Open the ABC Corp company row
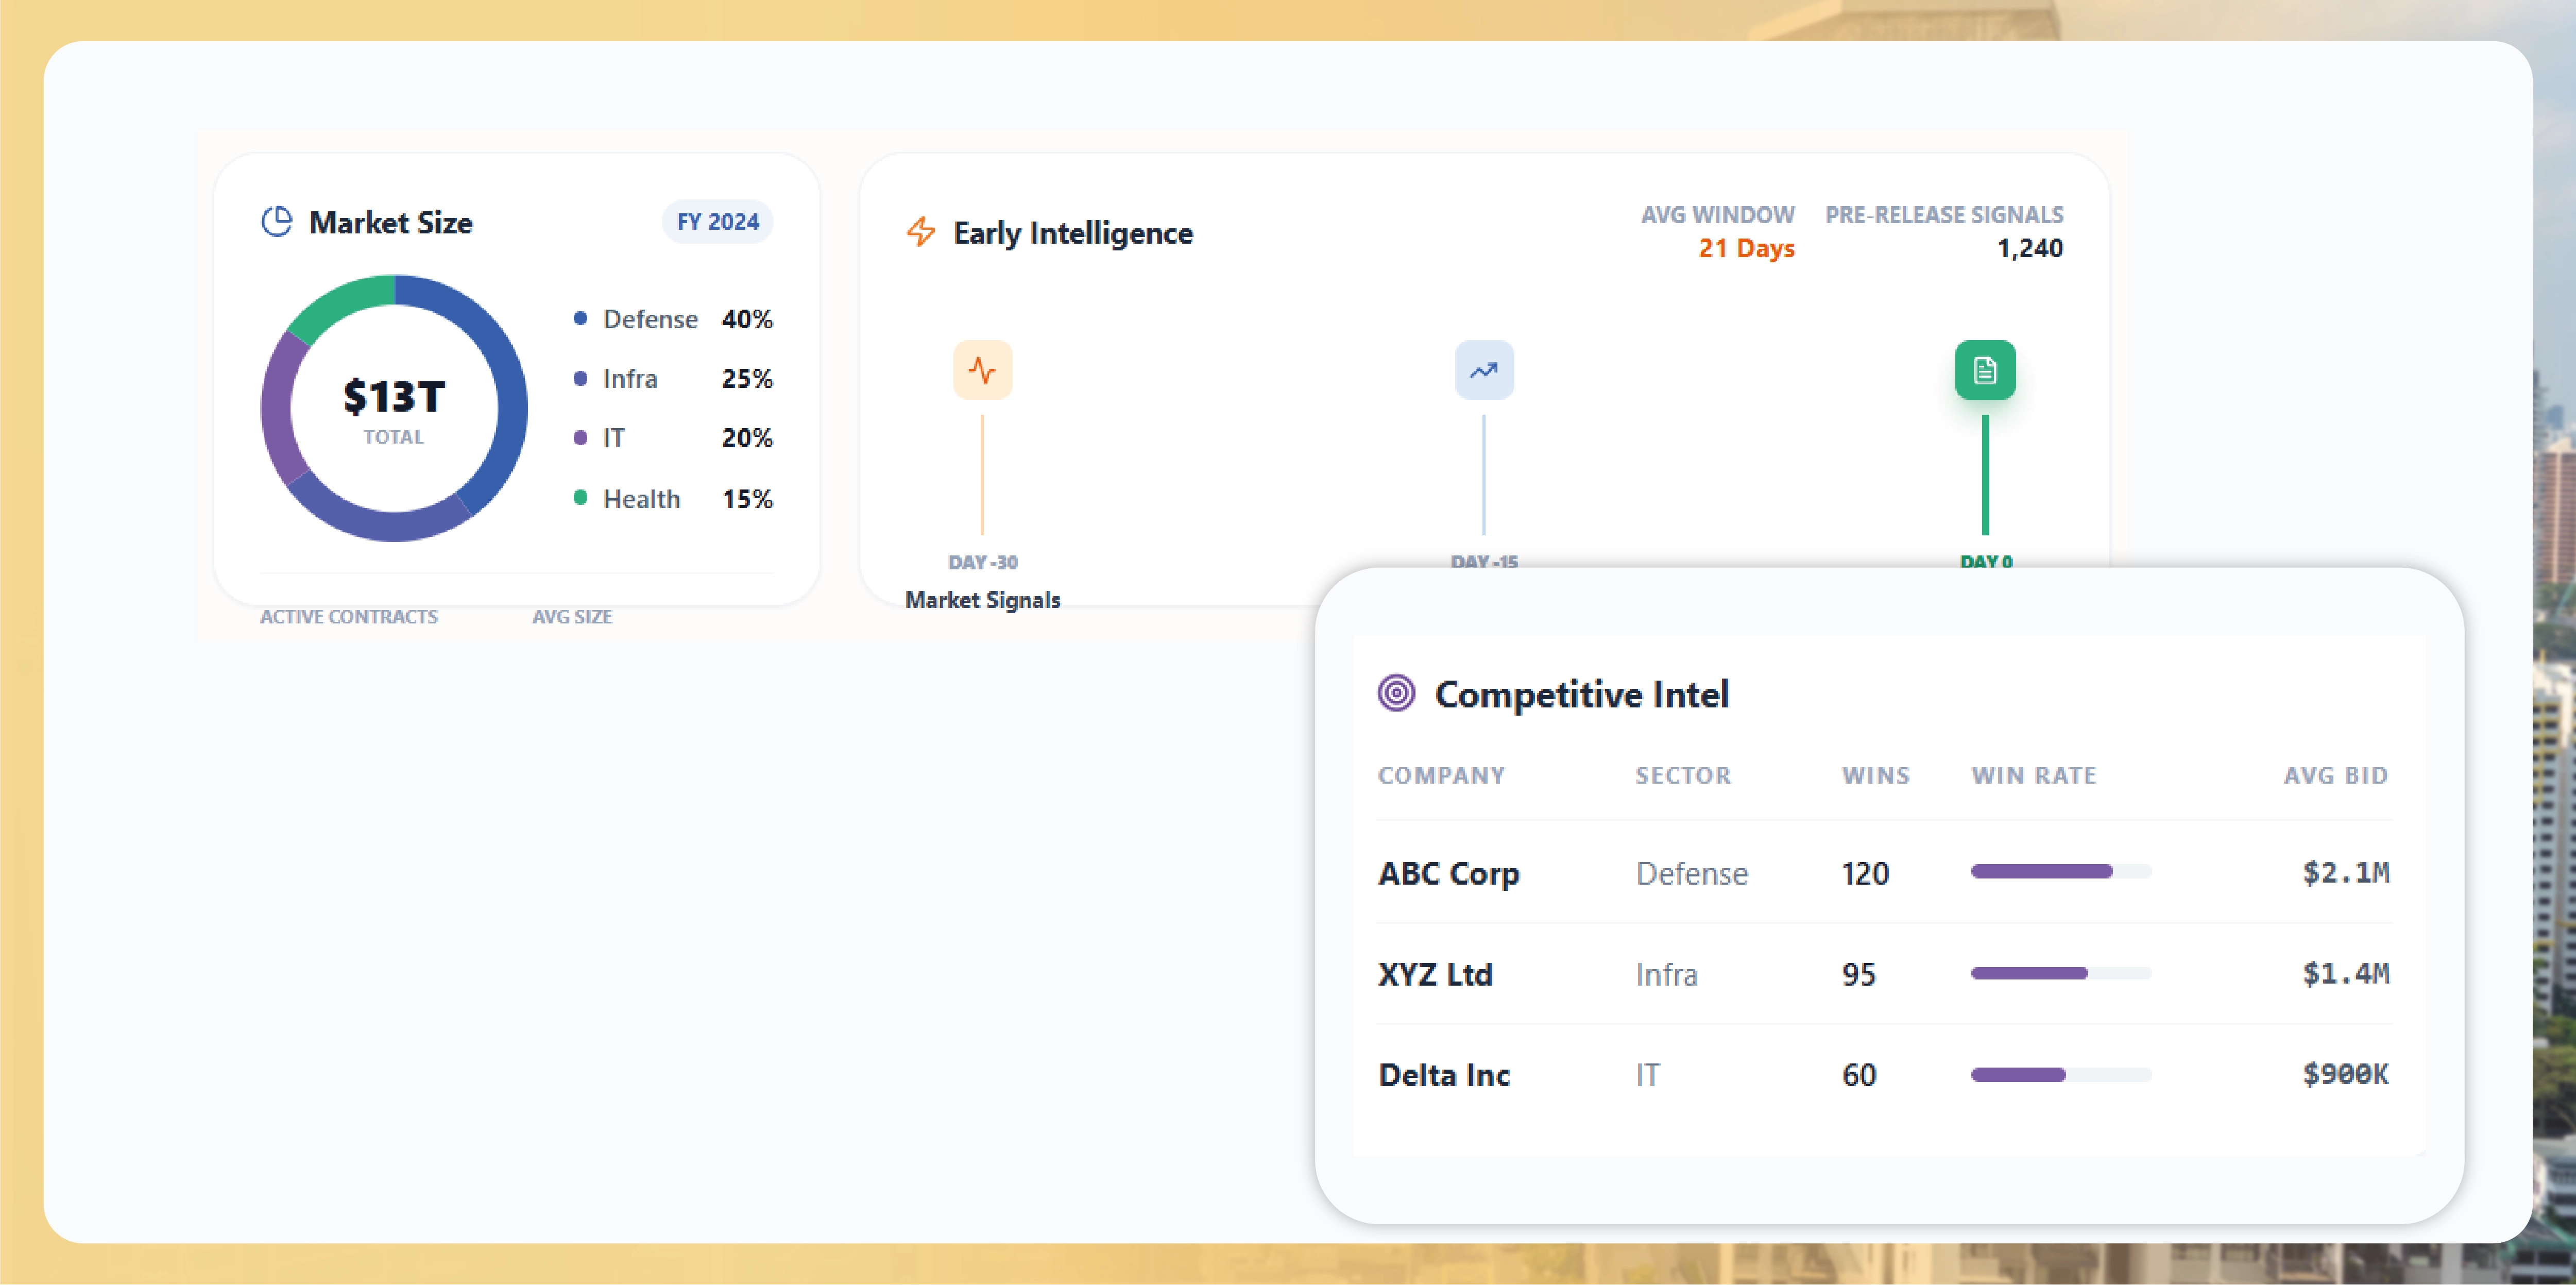 point(1448,874)
